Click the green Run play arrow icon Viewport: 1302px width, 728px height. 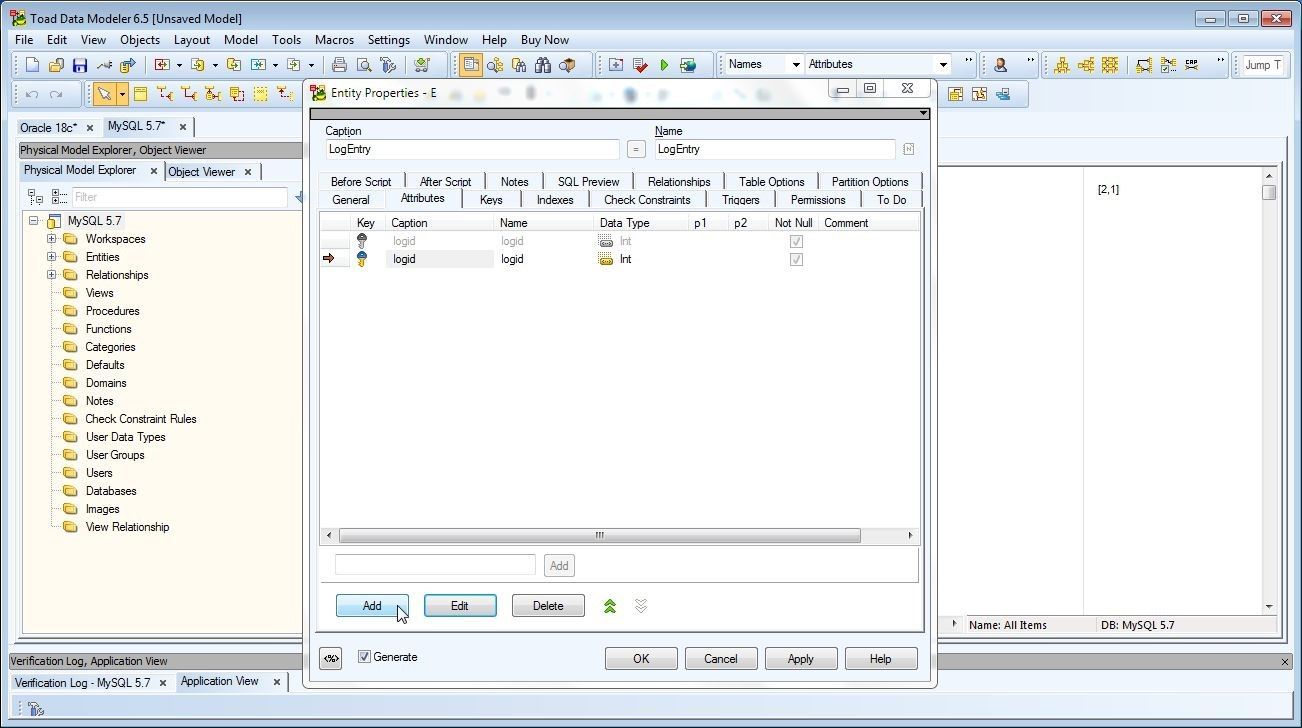click(664, 65)
